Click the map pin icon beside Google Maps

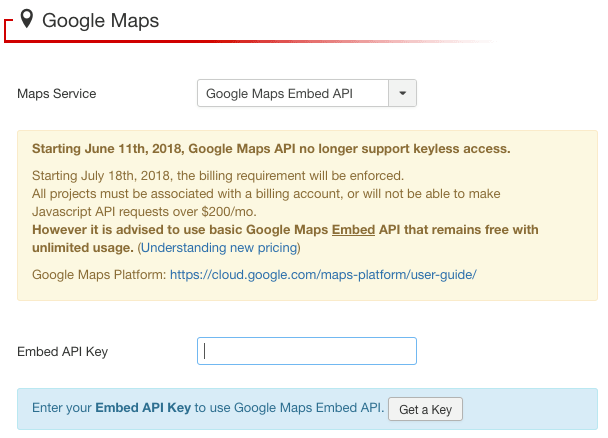(x=27, y=19)
